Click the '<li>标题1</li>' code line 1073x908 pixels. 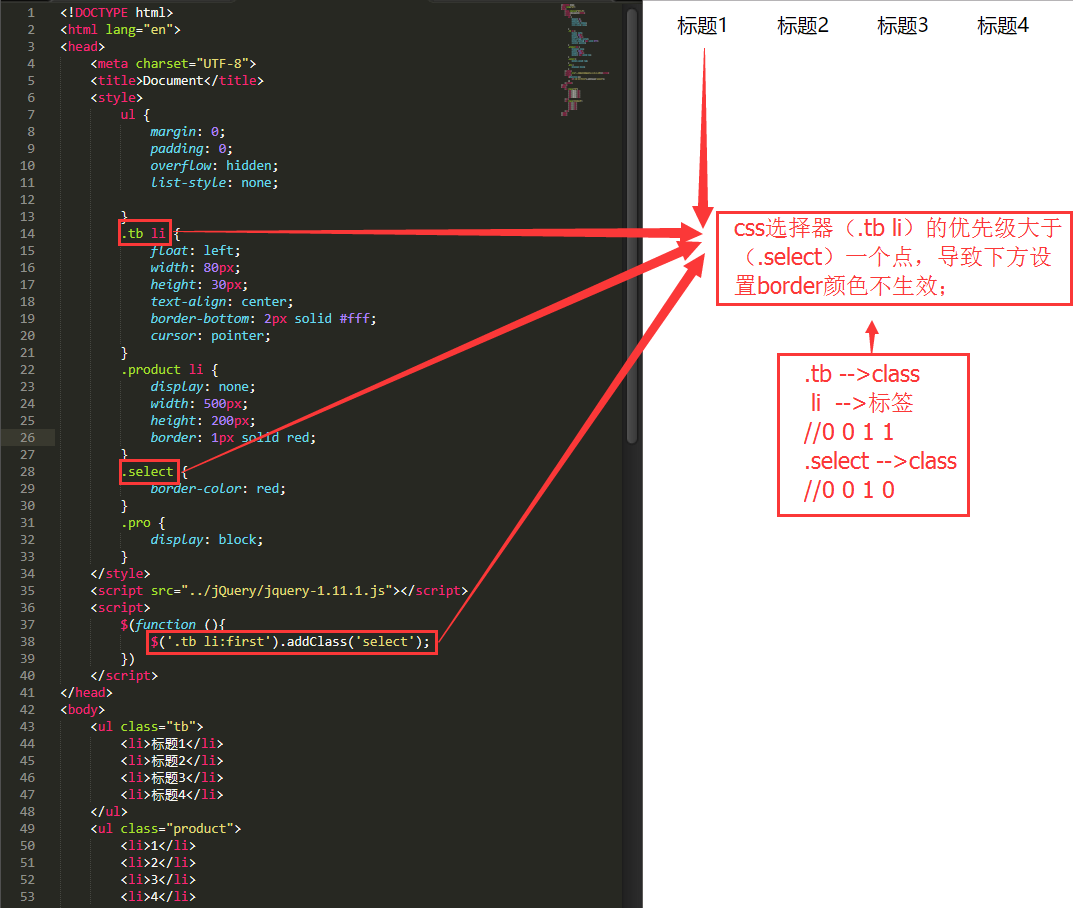(x=172, y=744)
